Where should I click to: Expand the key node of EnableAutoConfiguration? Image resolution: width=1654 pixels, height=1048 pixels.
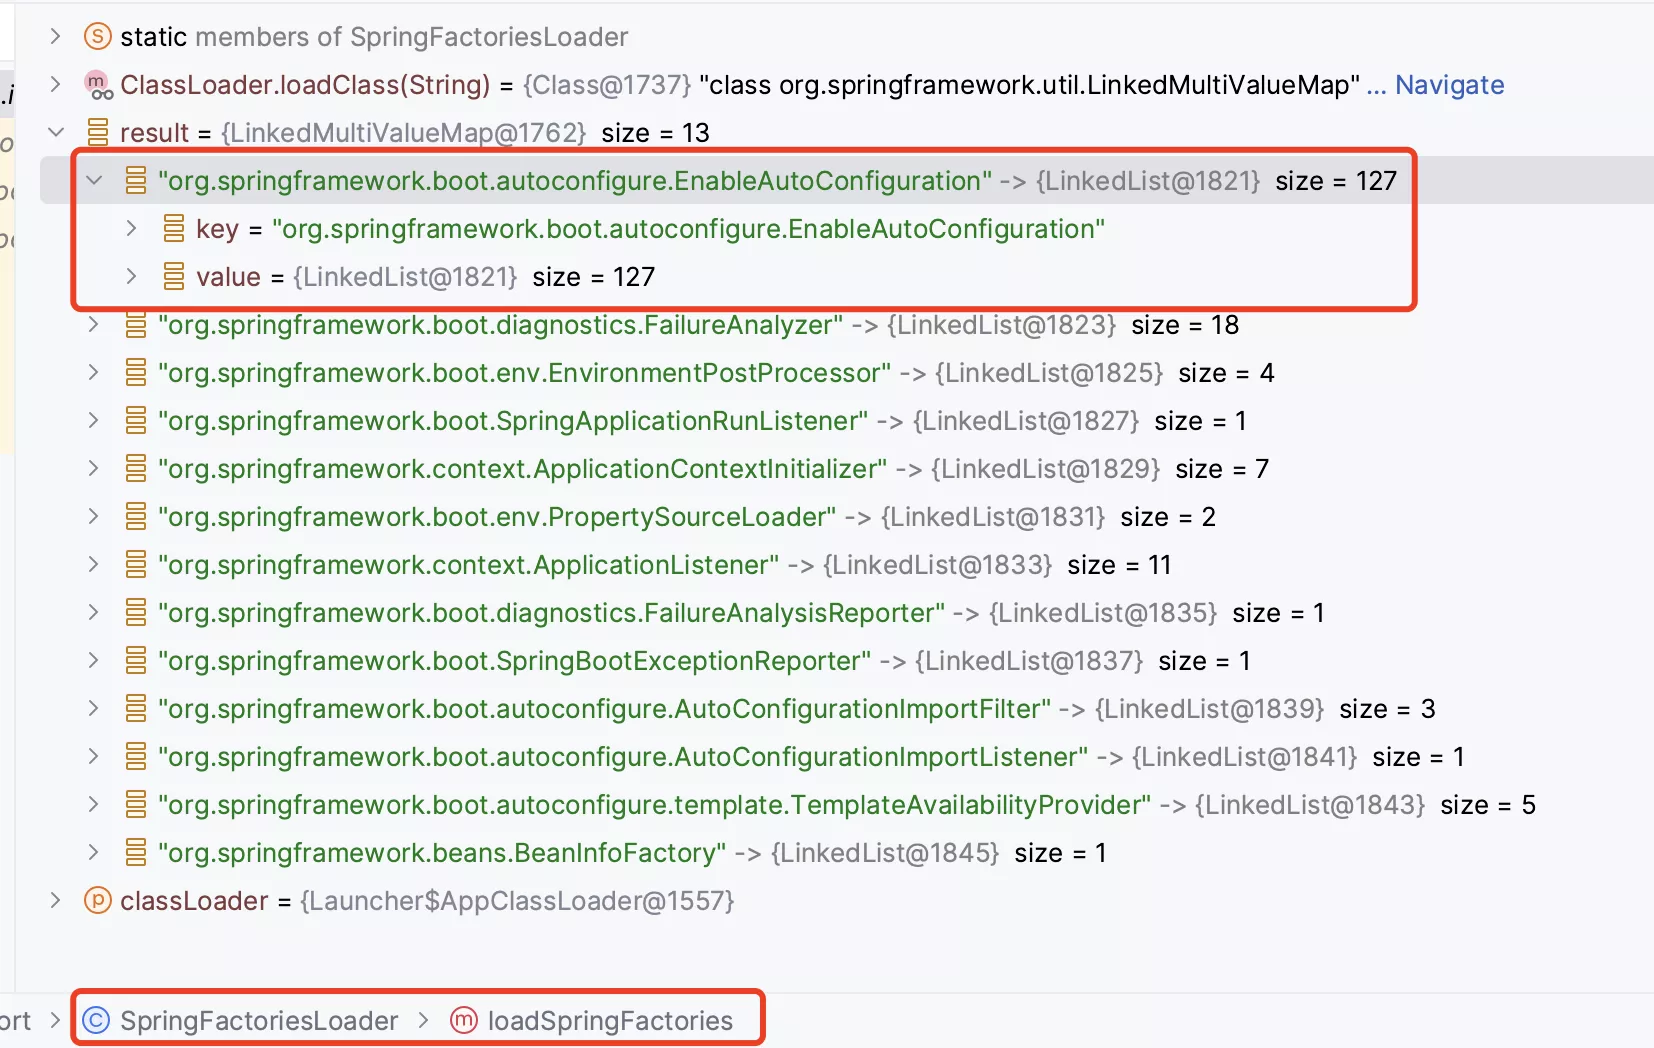(131, 229)
